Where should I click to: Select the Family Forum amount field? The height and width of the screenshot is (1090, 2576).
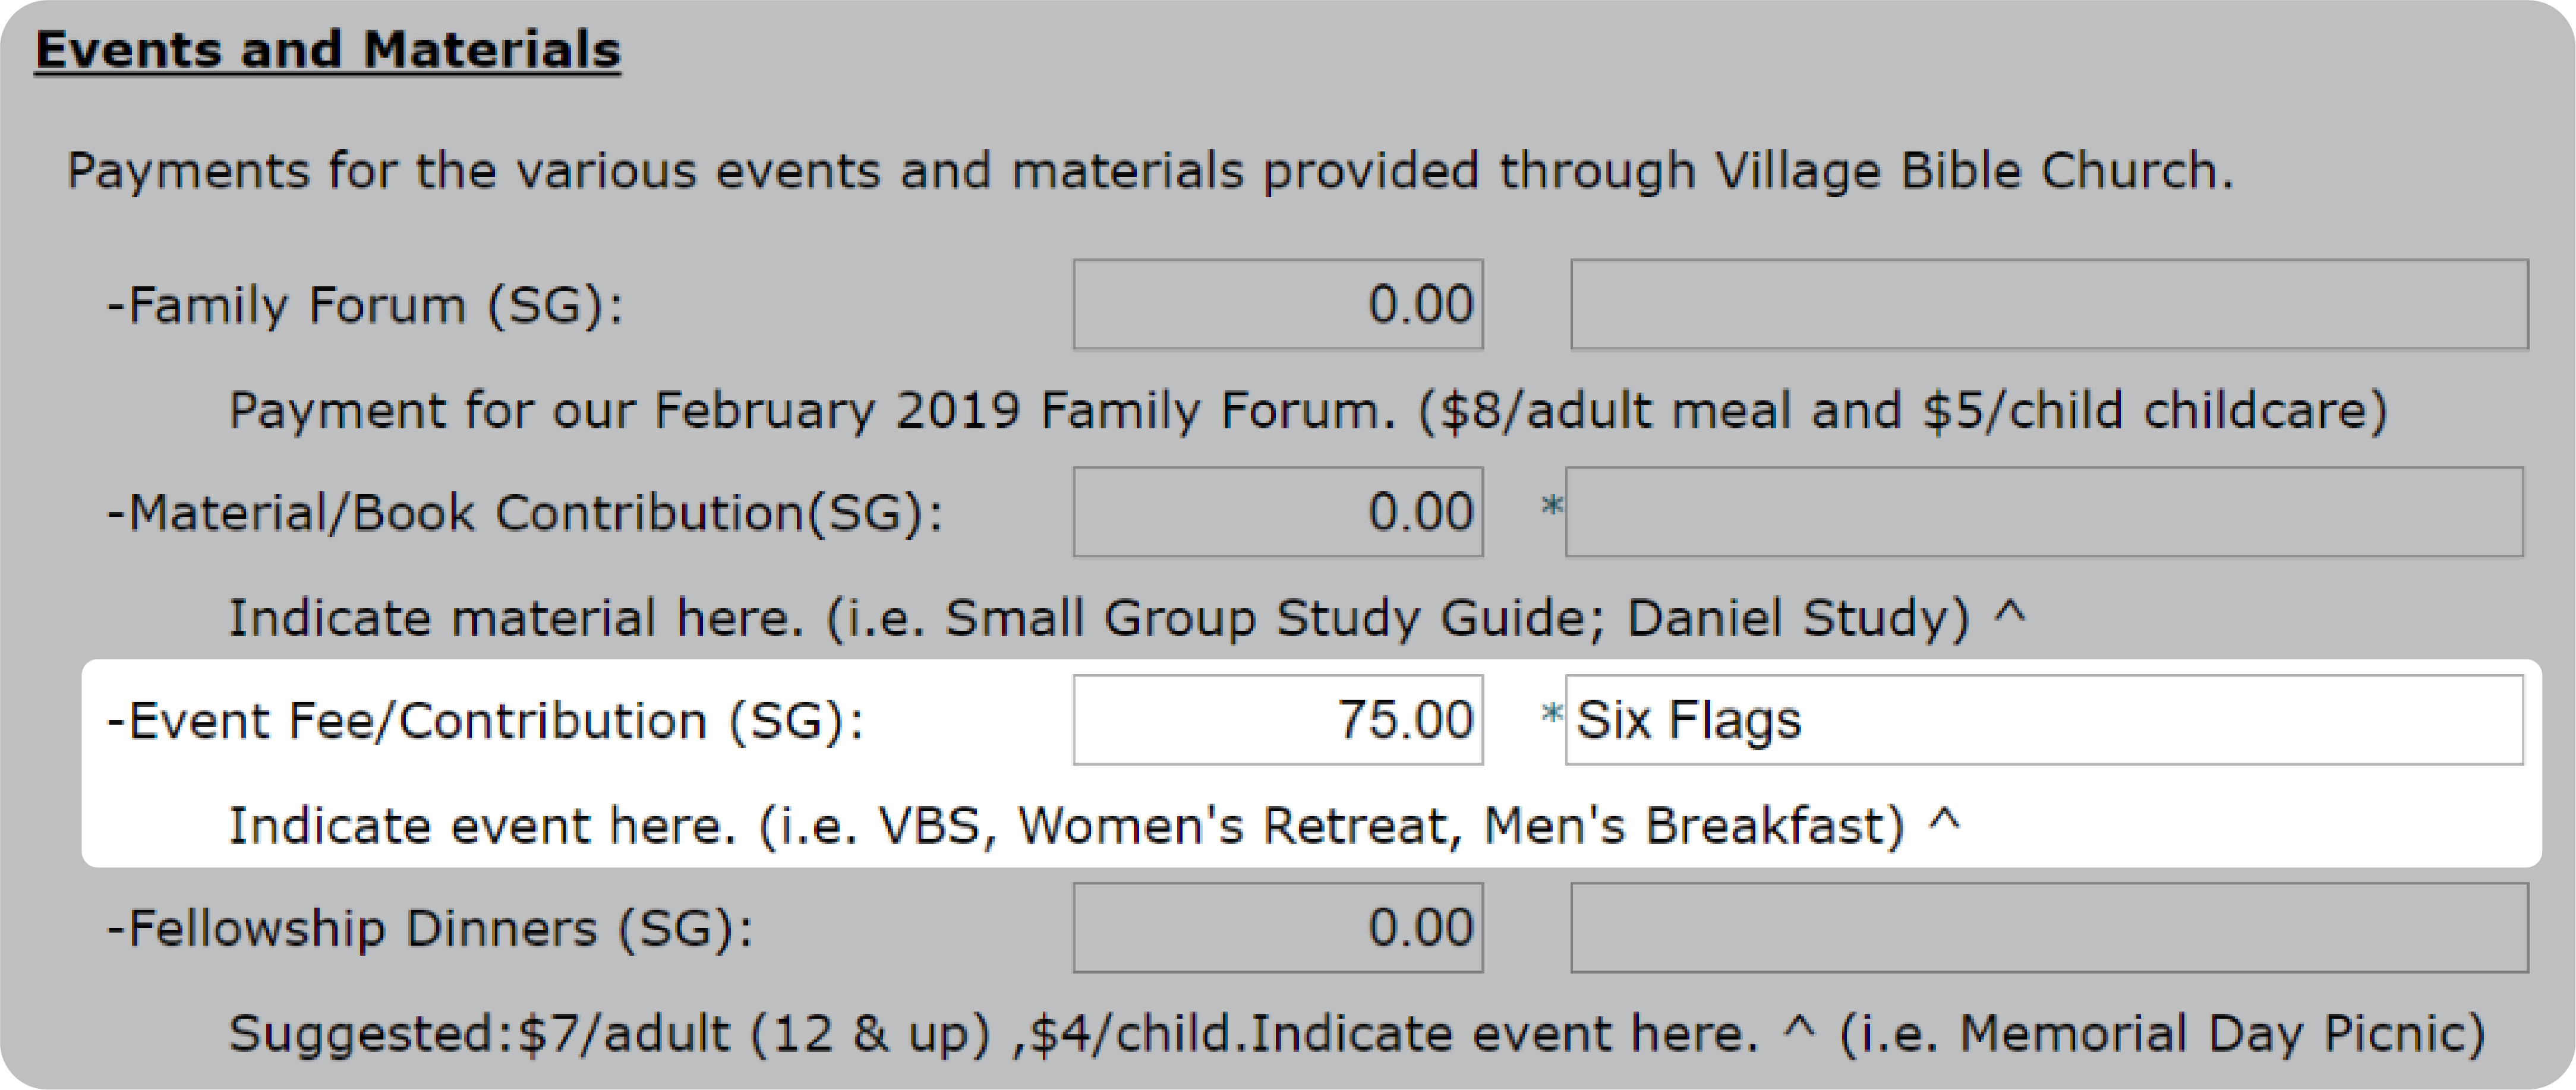(1278, 304)
